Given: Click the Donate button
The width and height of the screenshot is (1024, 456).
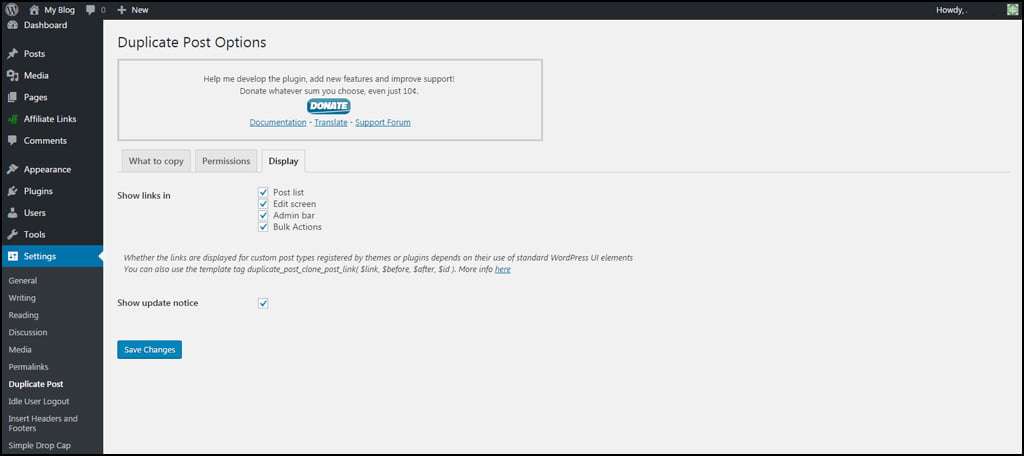Looking at the screenshot, I should tap(328, 106).
